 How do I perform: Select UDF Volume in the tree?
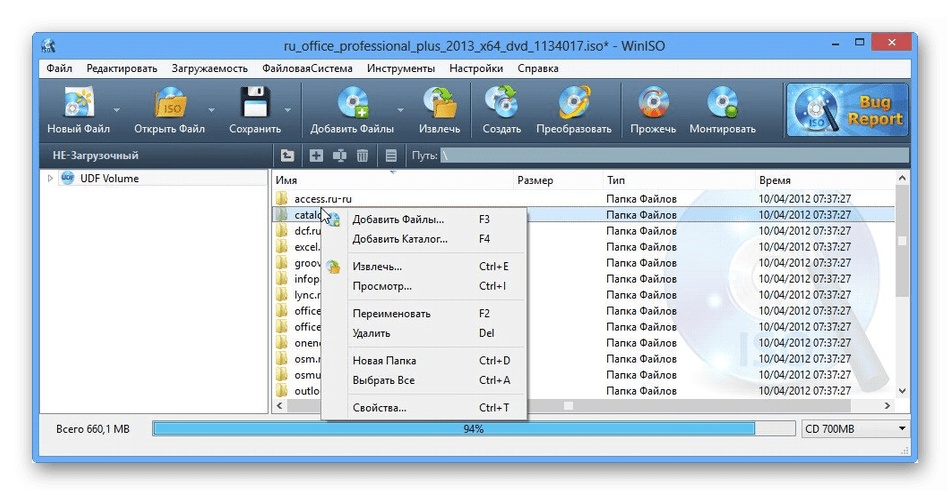tap(109, 178)
